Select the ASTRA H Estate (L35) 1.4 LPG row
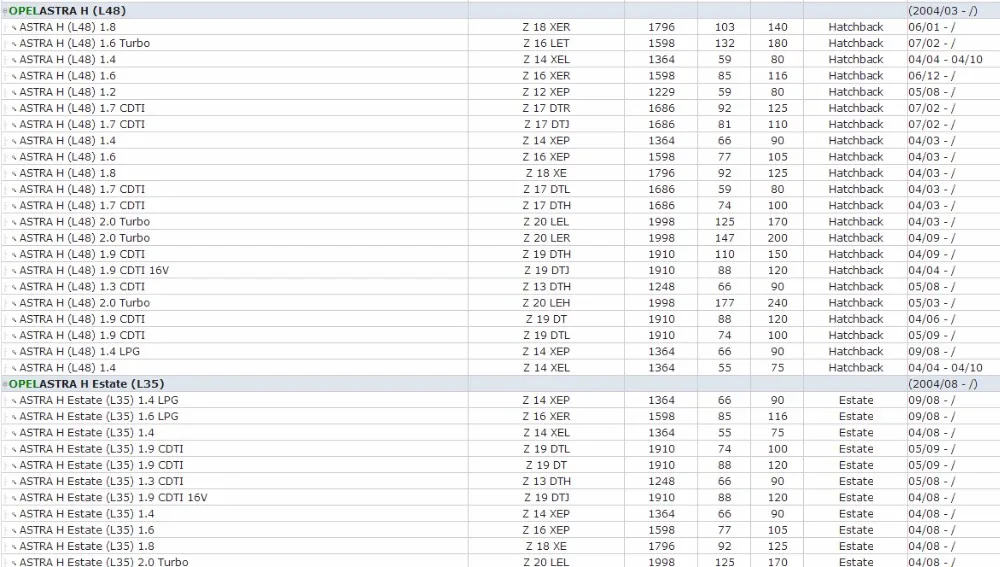 [x=500, y=401]
